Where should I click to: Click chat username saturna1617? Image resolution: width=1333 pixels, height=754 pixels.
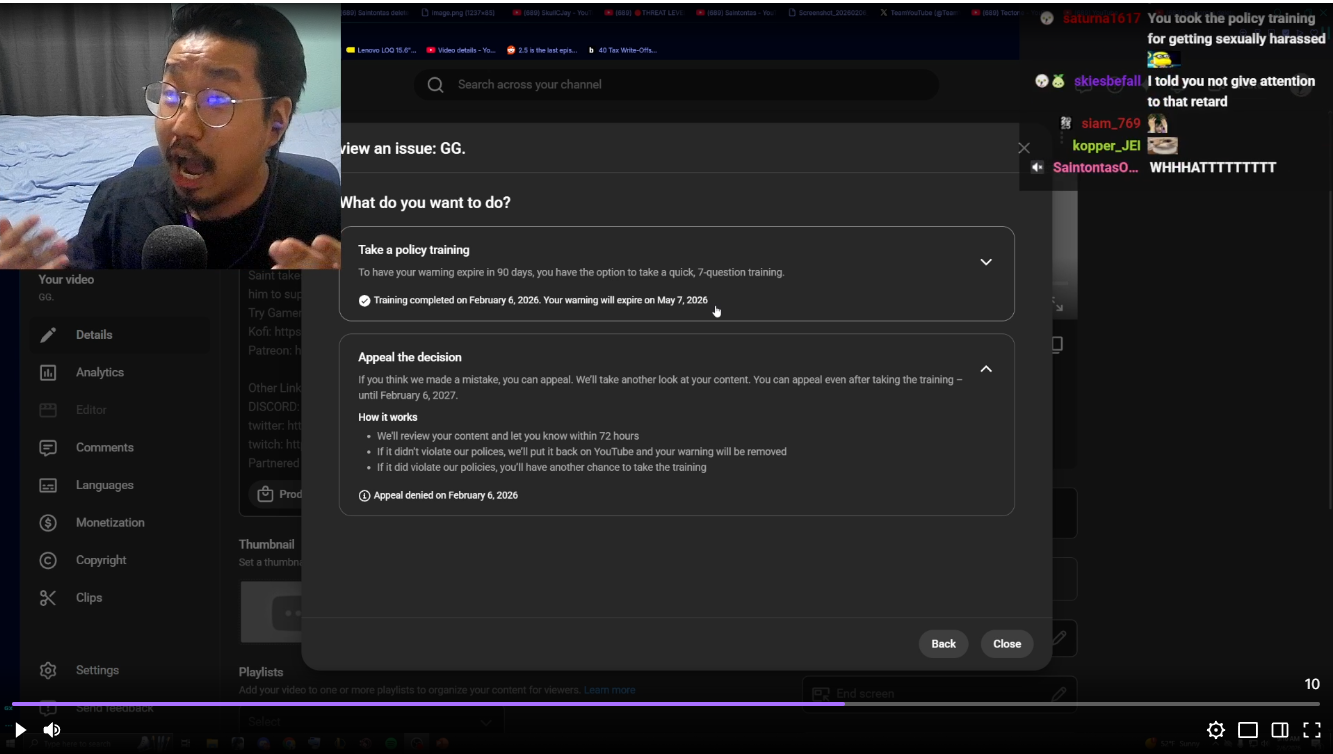pos(1101,18)
